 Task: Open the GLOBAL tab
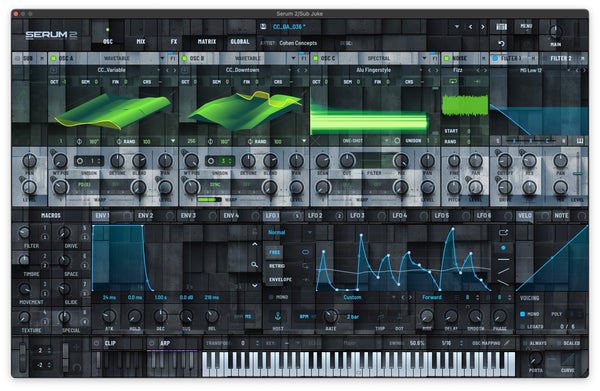(x=240, y=41)
